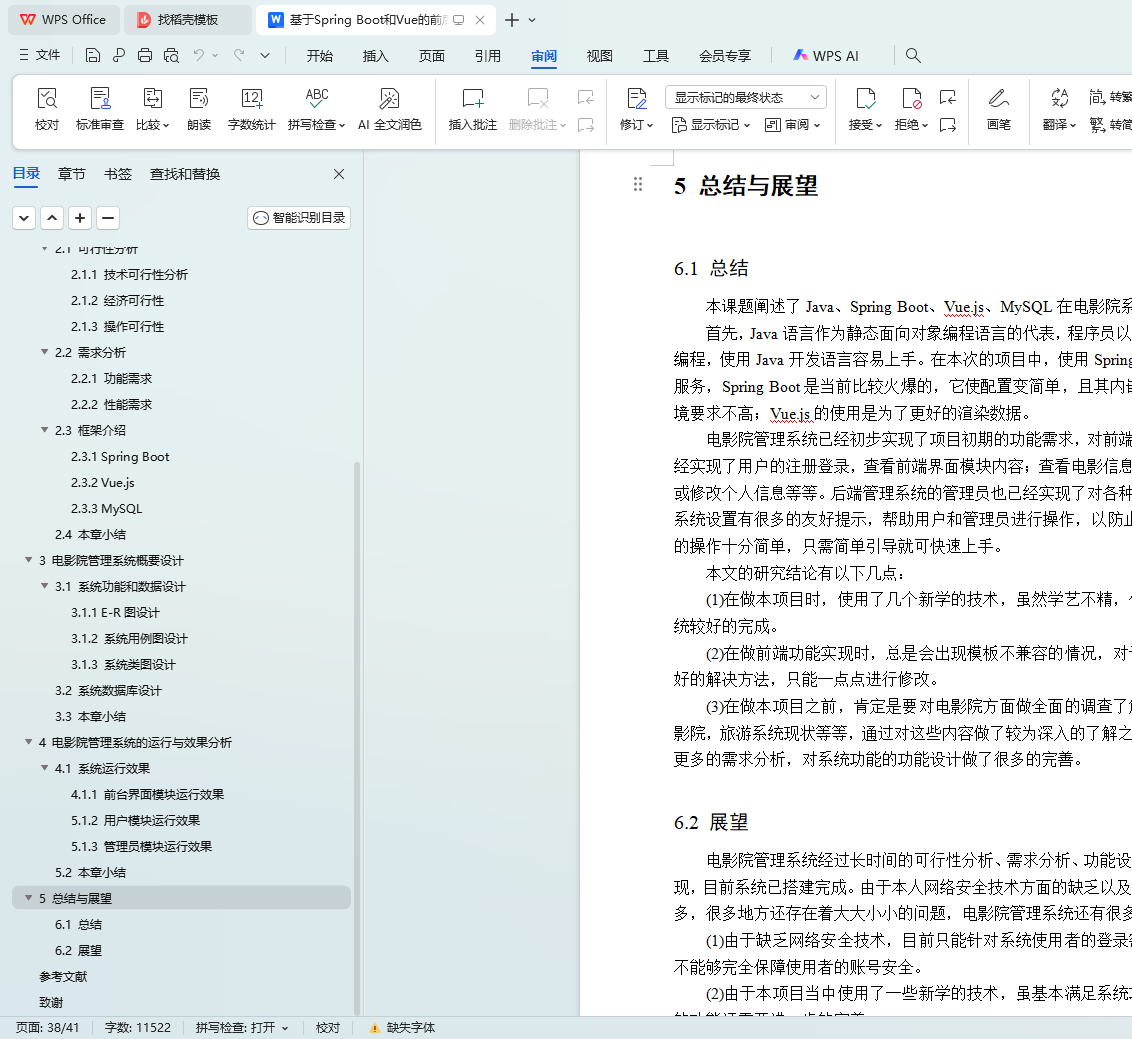Switch to the 找稻壳模板 tab
Image resolution: width=1132 pixels, height=1039 pixels.
(x=188, y=19)
